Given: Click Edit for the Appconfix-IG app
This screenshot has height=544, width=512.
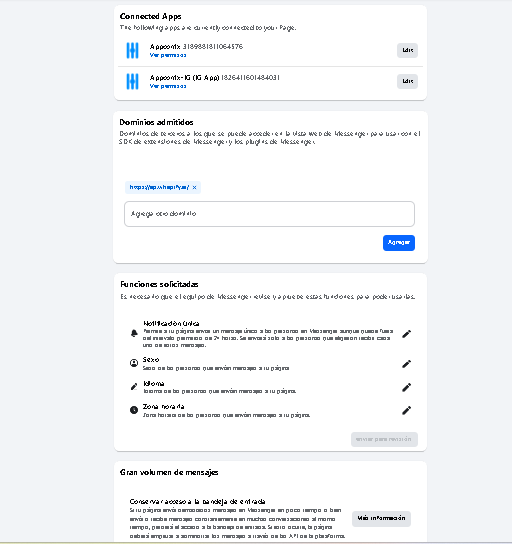Looking at the screenshot, I should 407,81.
